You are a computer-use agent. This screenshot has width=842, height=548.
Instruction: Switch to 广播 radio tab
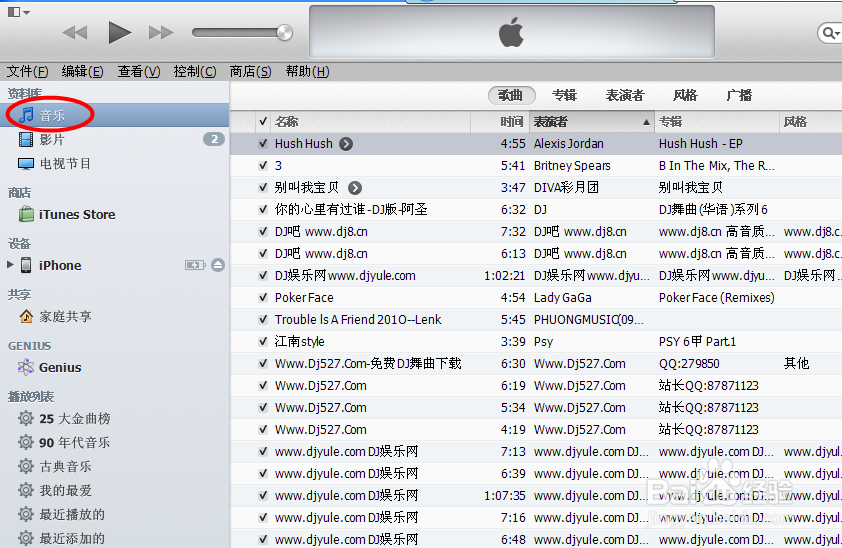point(739,96)
